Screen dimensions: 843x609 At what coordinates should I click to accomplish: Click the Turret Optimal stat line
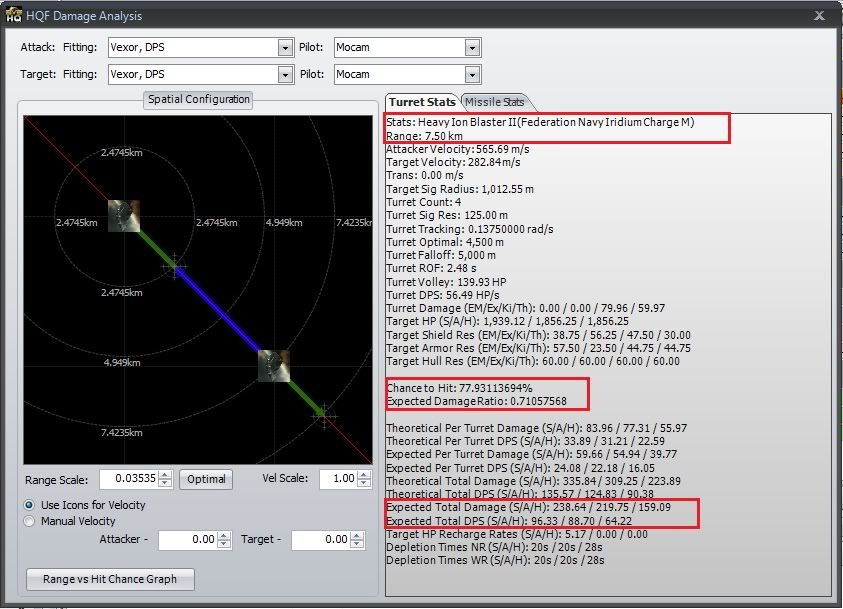[445, 242]
